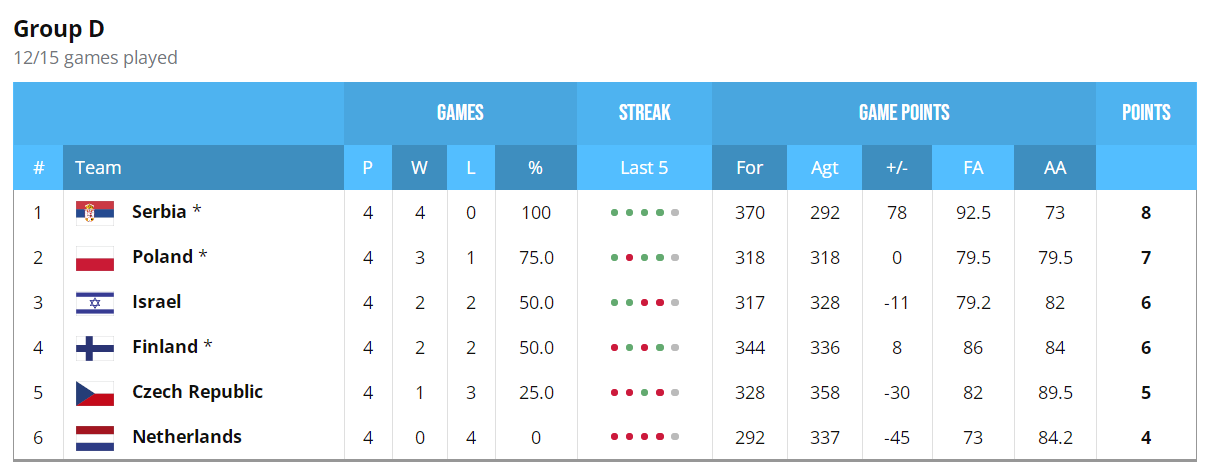Click the Finland flag icon
Image resolution: width=1211 pixels, height=470 pixels.
[x=95, y=348]
